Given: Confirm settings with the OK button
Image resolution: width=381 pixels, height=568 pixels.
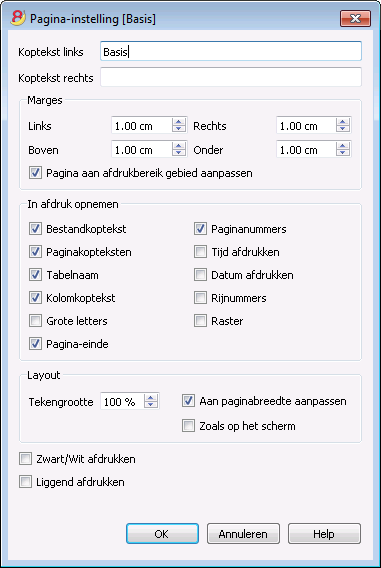Looking at the screenshot, I should (162, 534).
